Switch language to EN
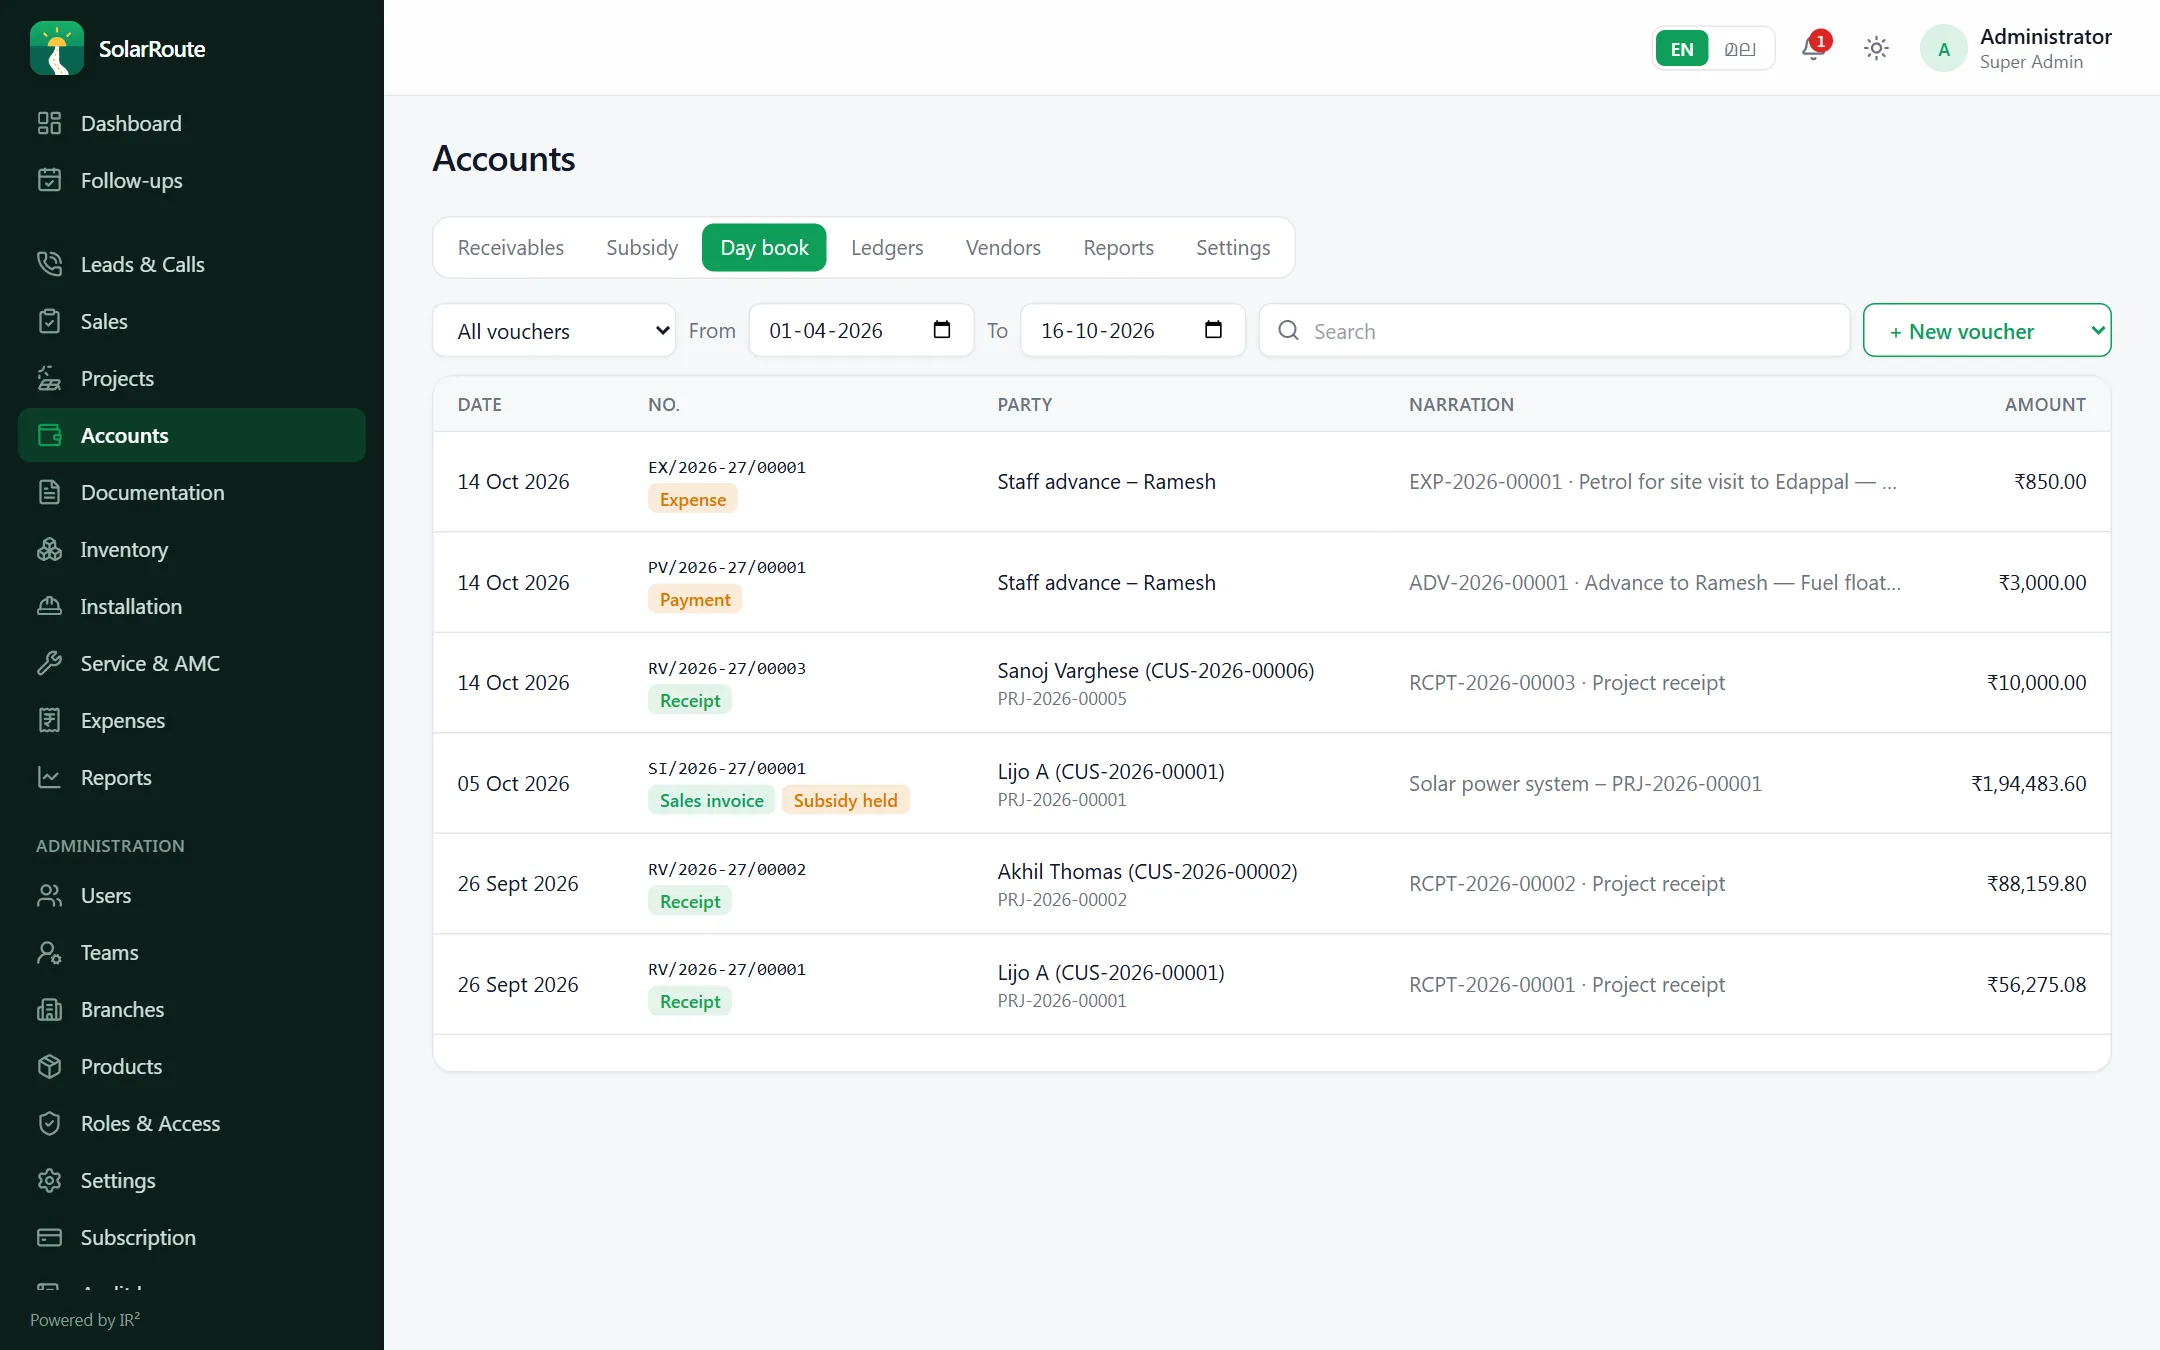 (x=1682, y=48)
